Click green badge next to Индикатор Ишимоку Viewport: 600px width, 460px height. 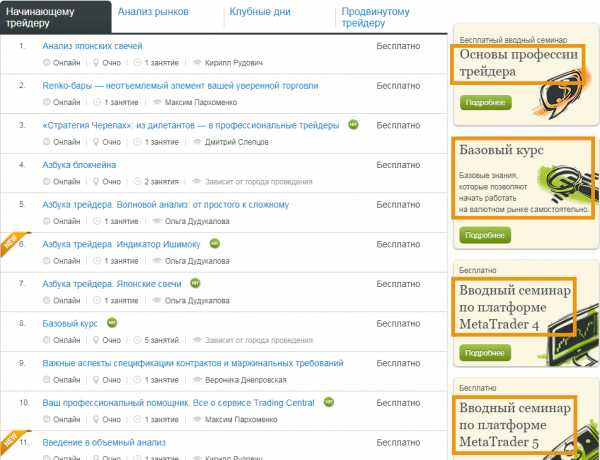coord(215,243)
